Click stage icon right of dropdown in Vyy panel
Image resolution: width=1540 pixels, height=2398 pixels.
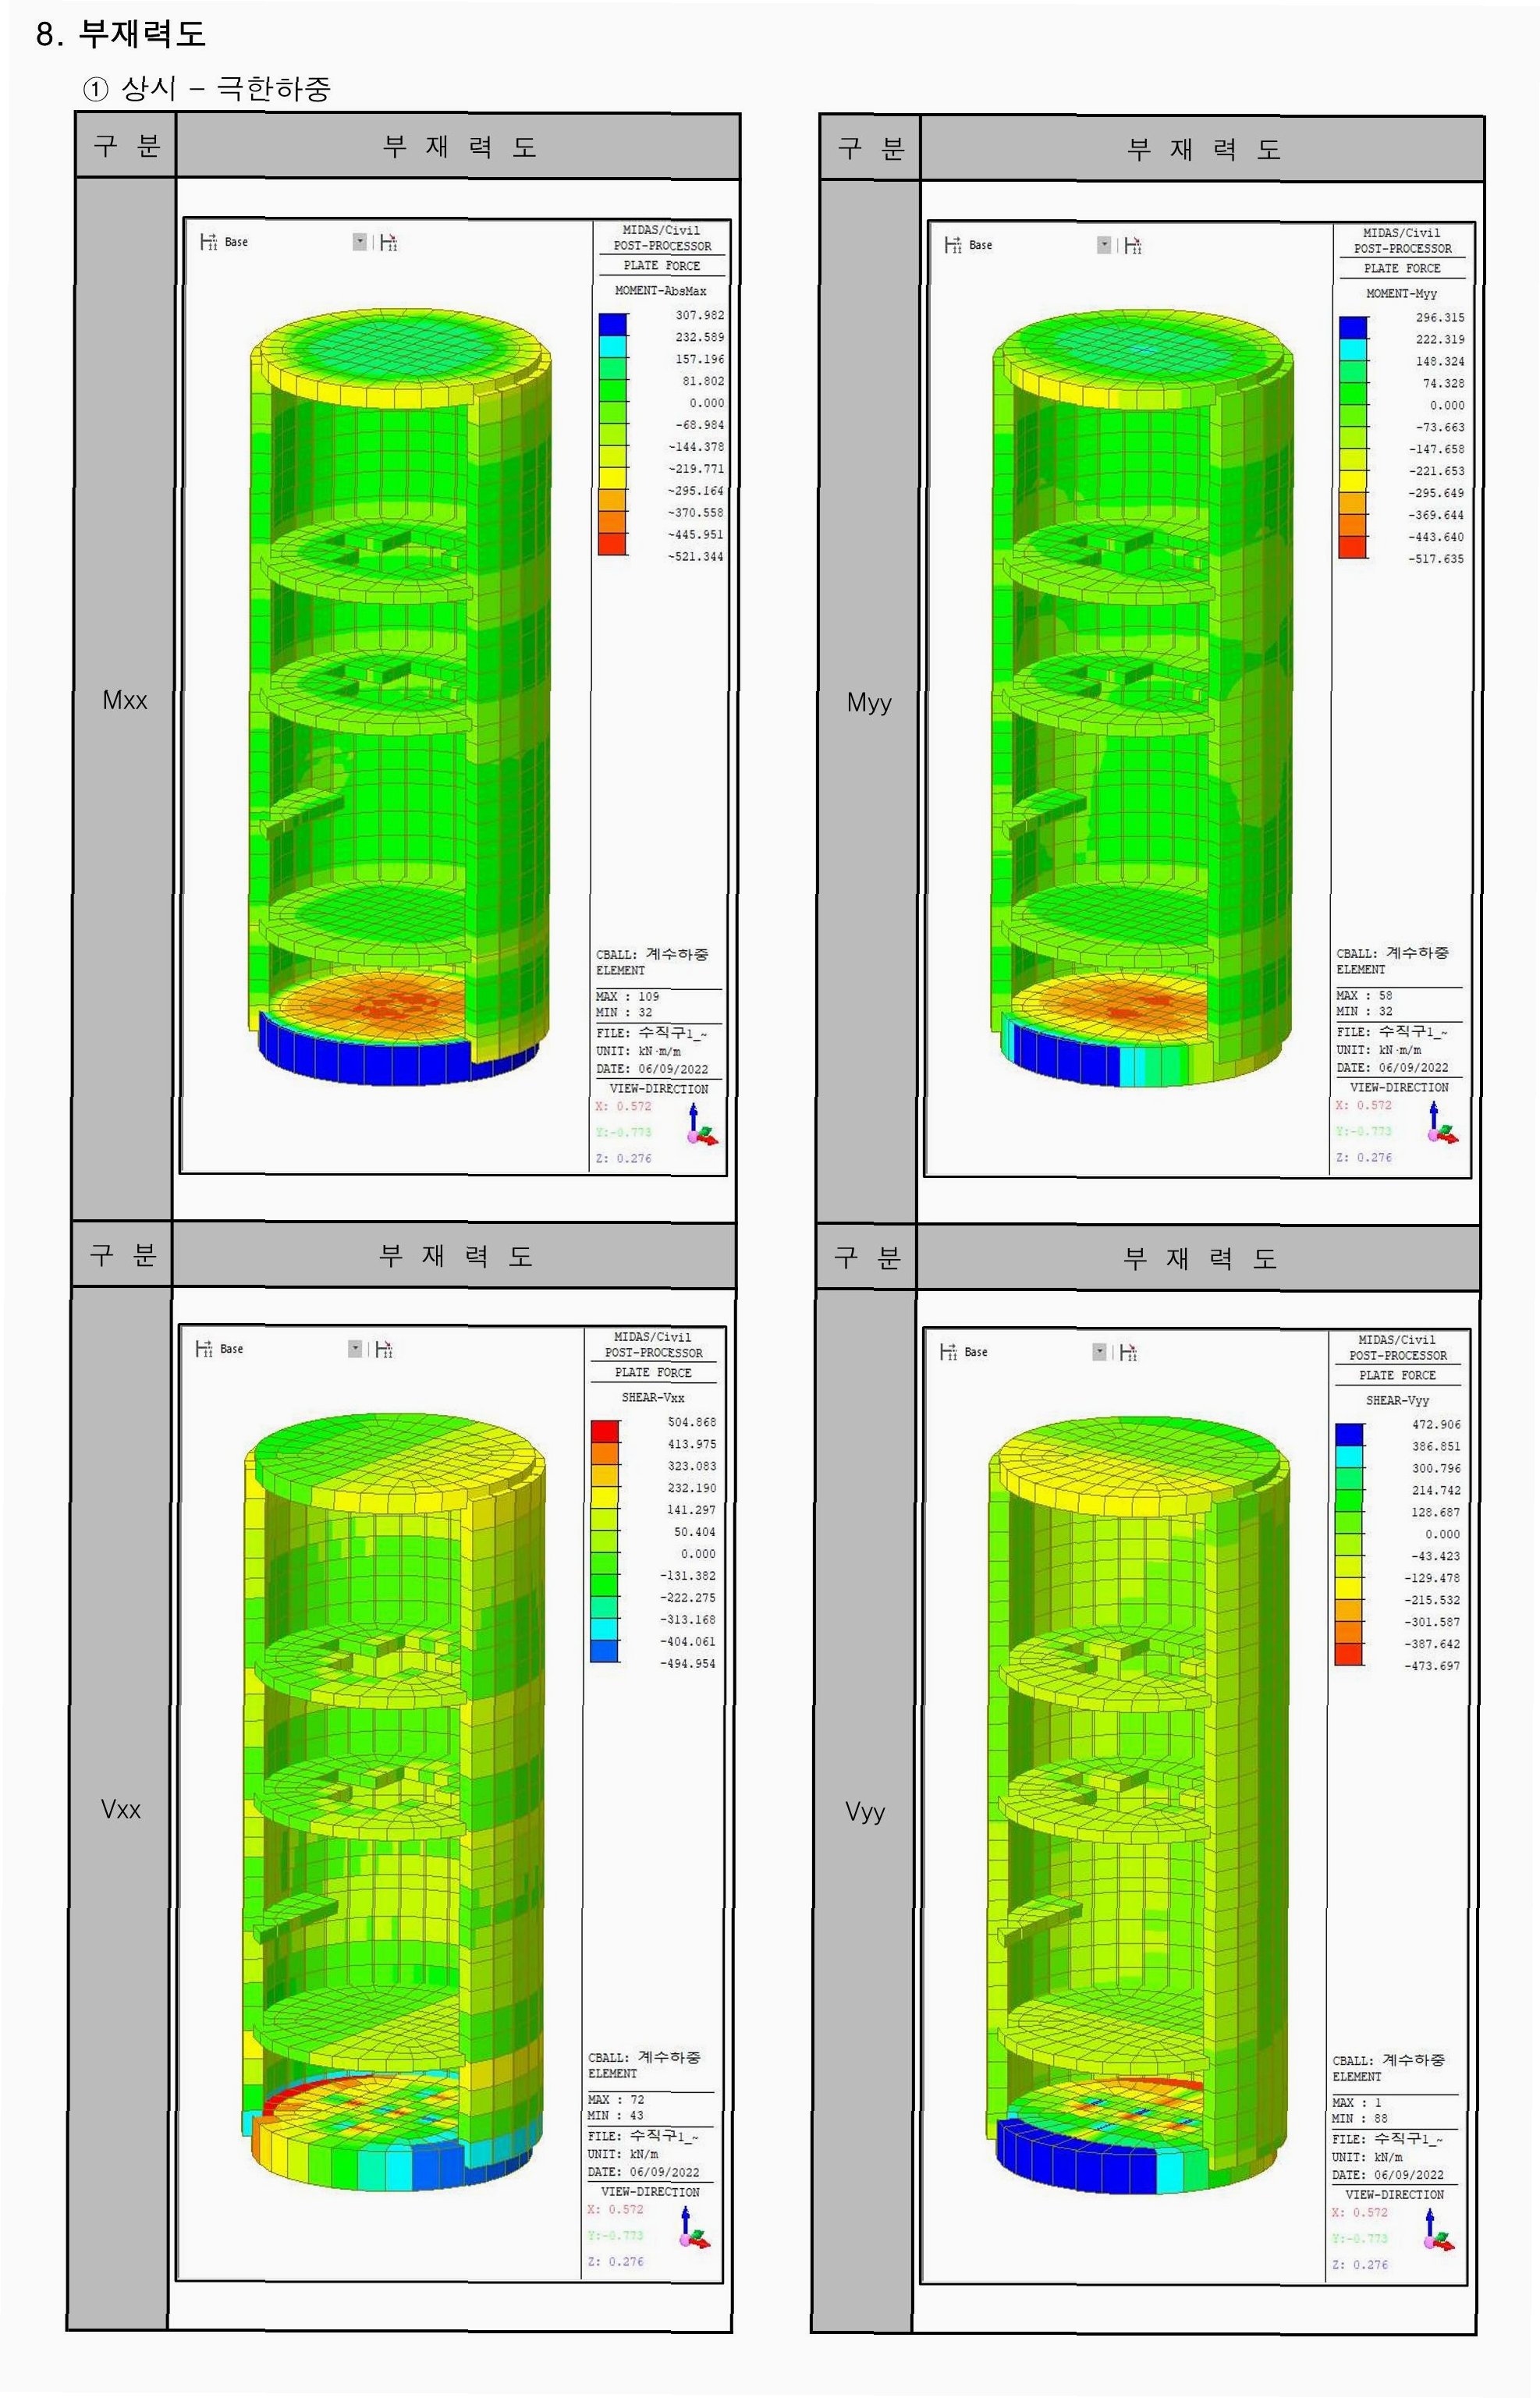(1129, 1352)
